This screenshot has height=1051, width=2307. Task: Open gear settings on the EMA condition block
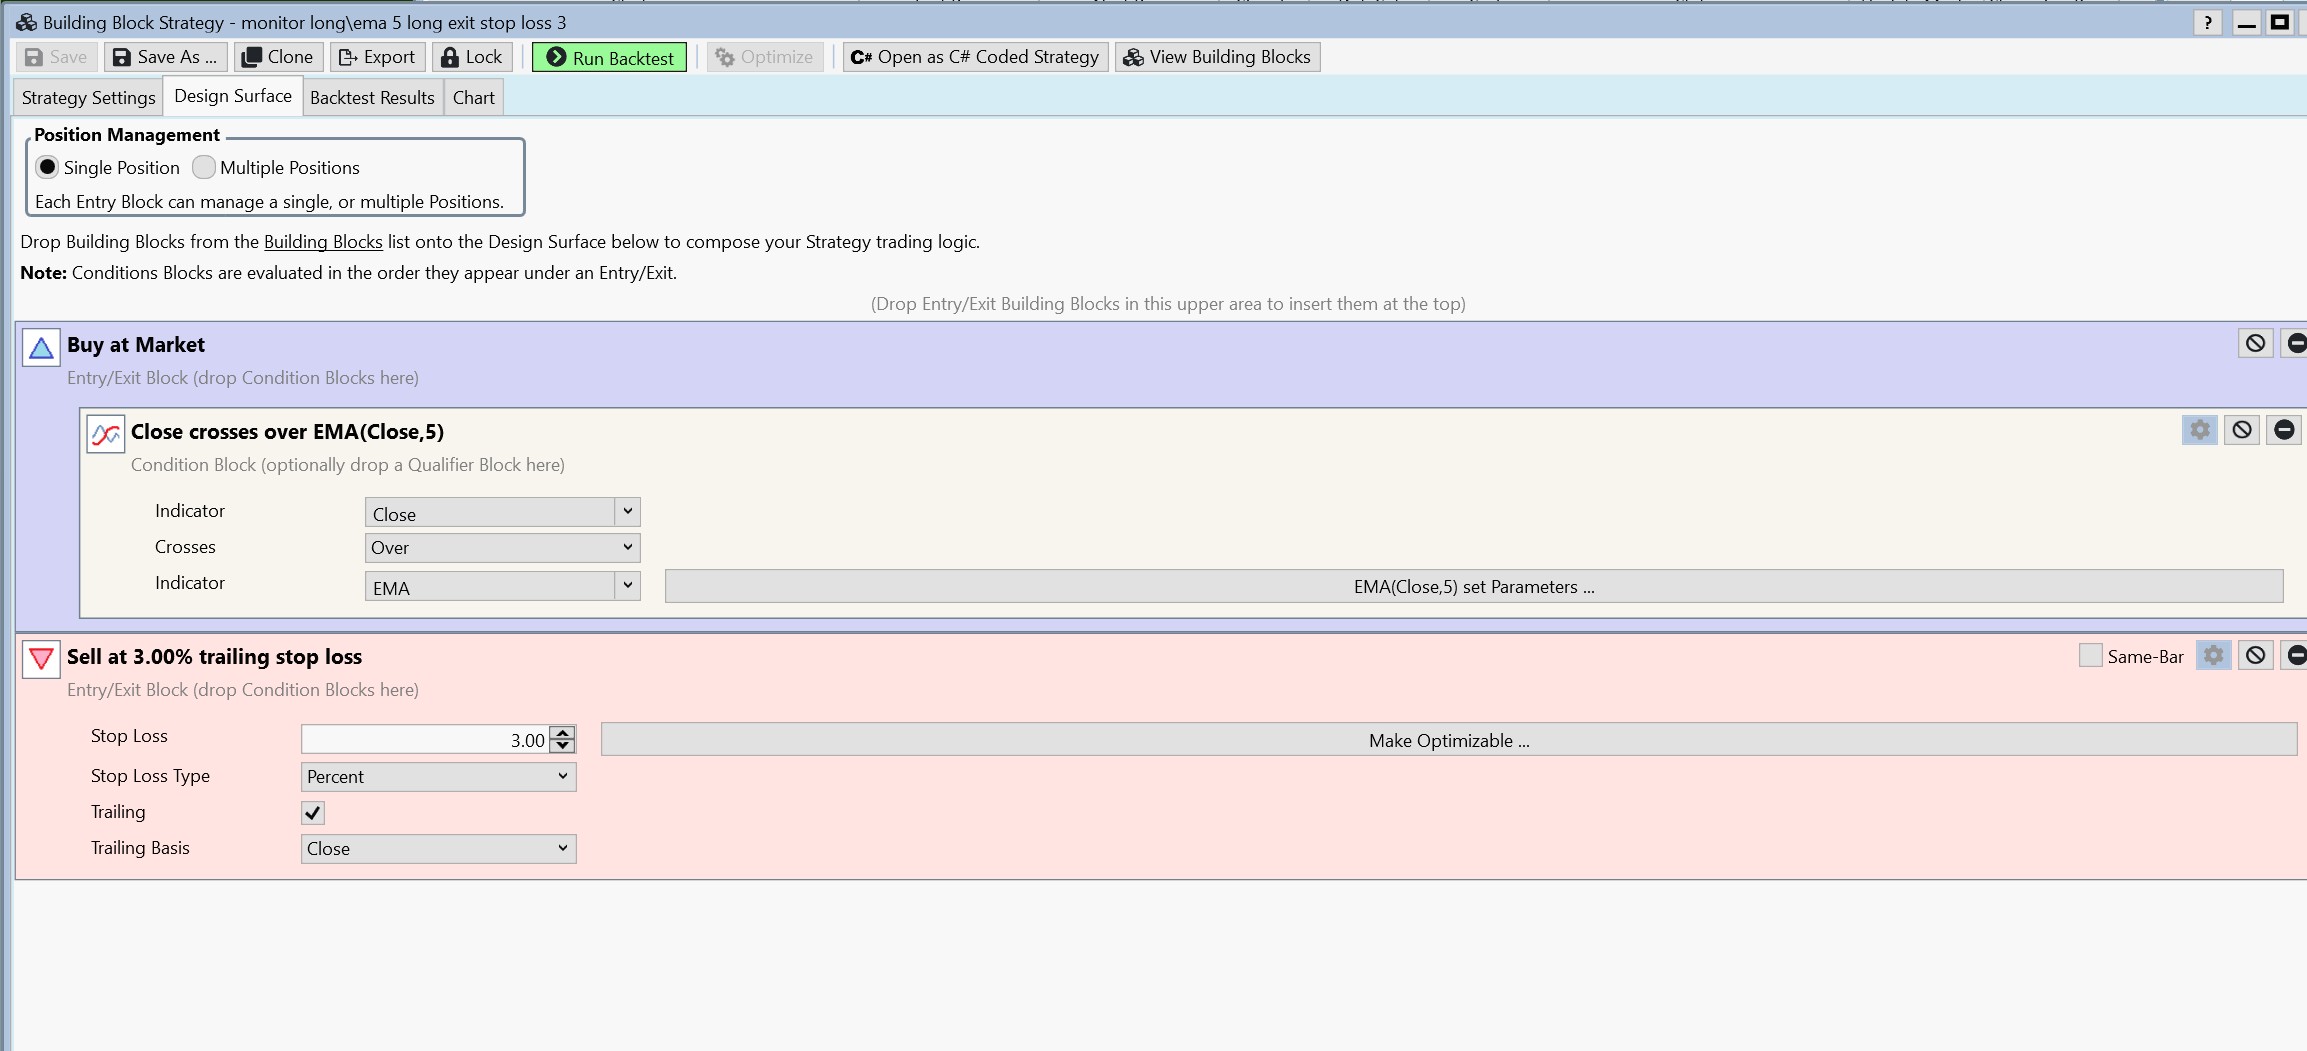point(2199,430)
